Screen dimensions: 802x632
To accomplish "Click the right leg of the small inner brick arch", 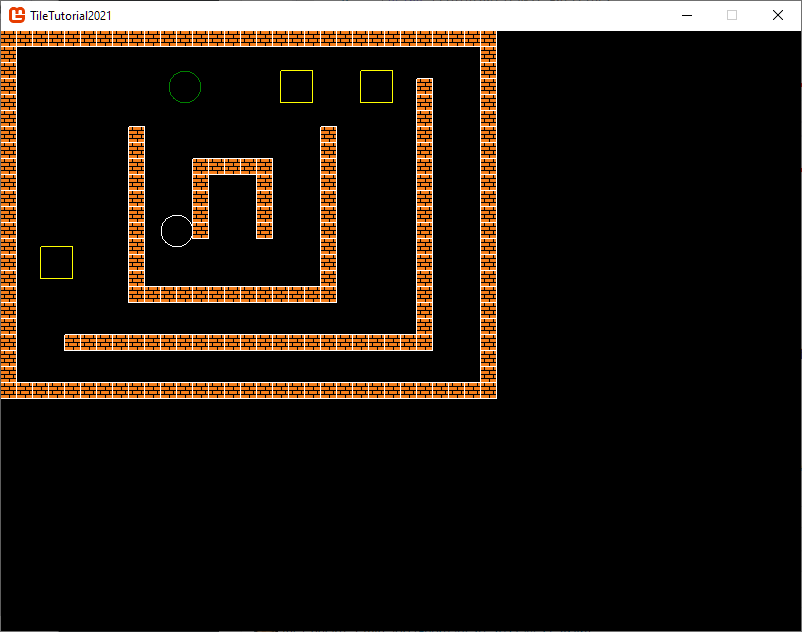I will (264, 206).
